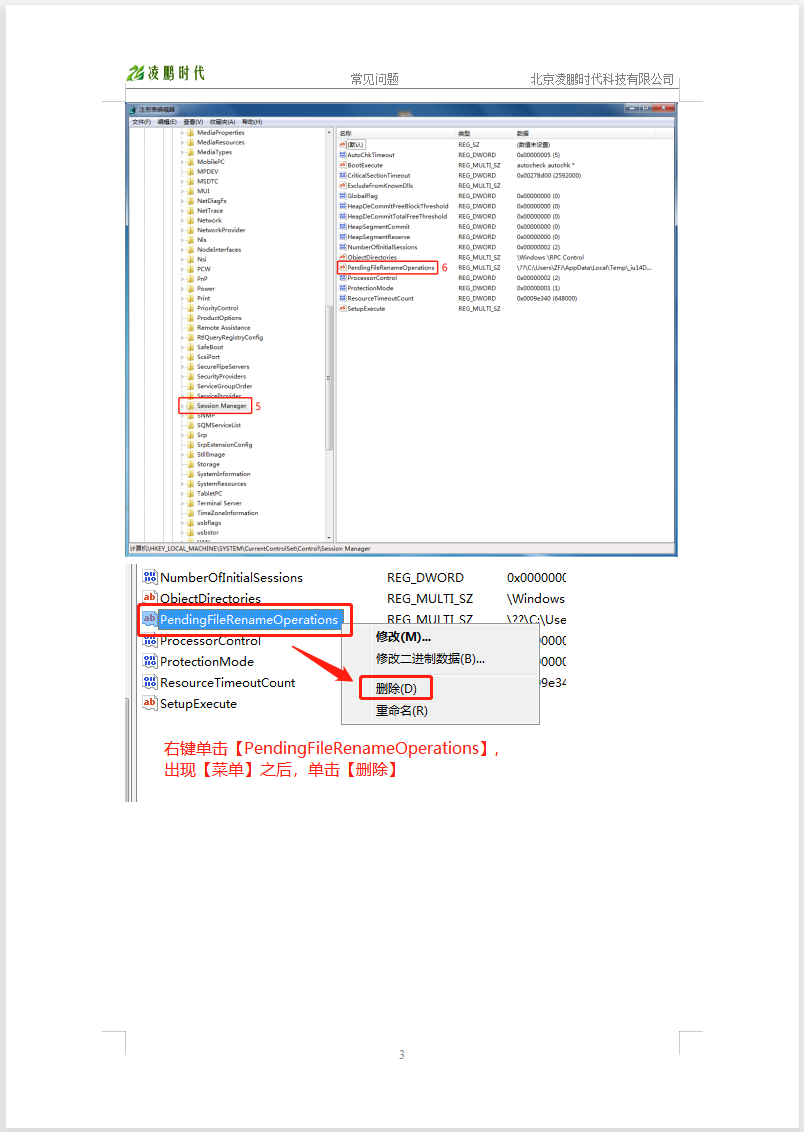The width and height of the screenshot is (804, 1132).
Task: Select the HeapDeCommitFreeBlockThreshold value name
Action: pyautogui.click(x=398, y=206)
